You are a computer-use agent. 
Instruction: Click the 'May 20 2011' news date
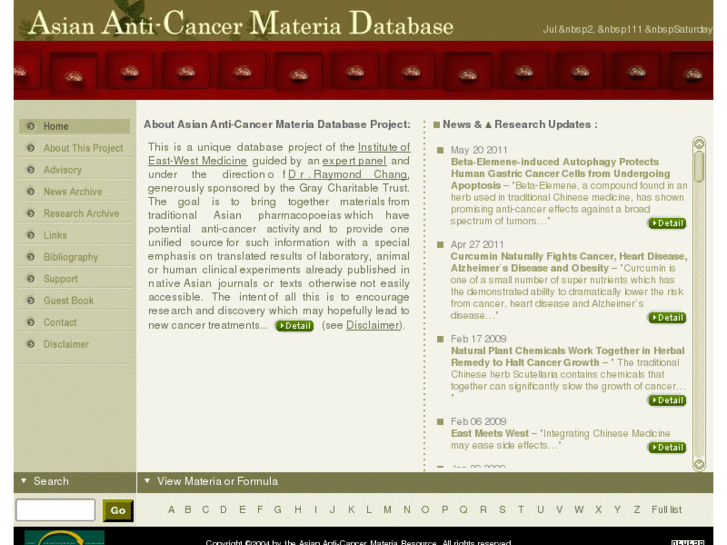tap(479, 150)
